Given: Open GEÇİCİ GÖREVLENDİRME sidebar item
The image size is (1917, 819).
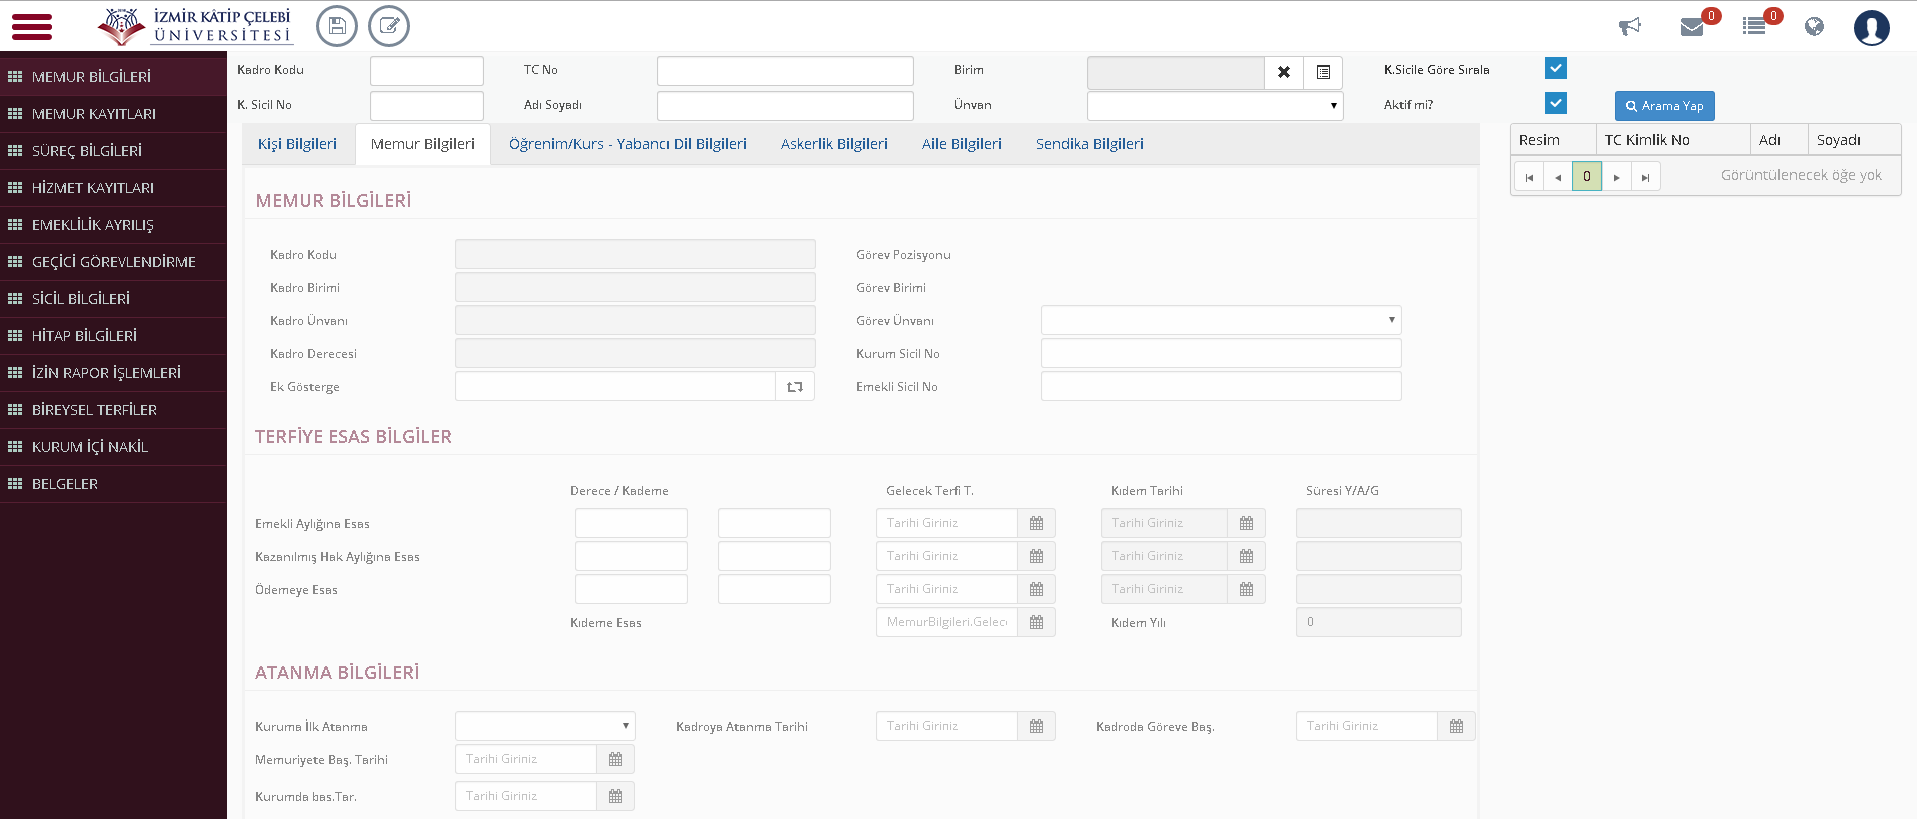Looking at the screenshot, I should (x=113, y=262).
